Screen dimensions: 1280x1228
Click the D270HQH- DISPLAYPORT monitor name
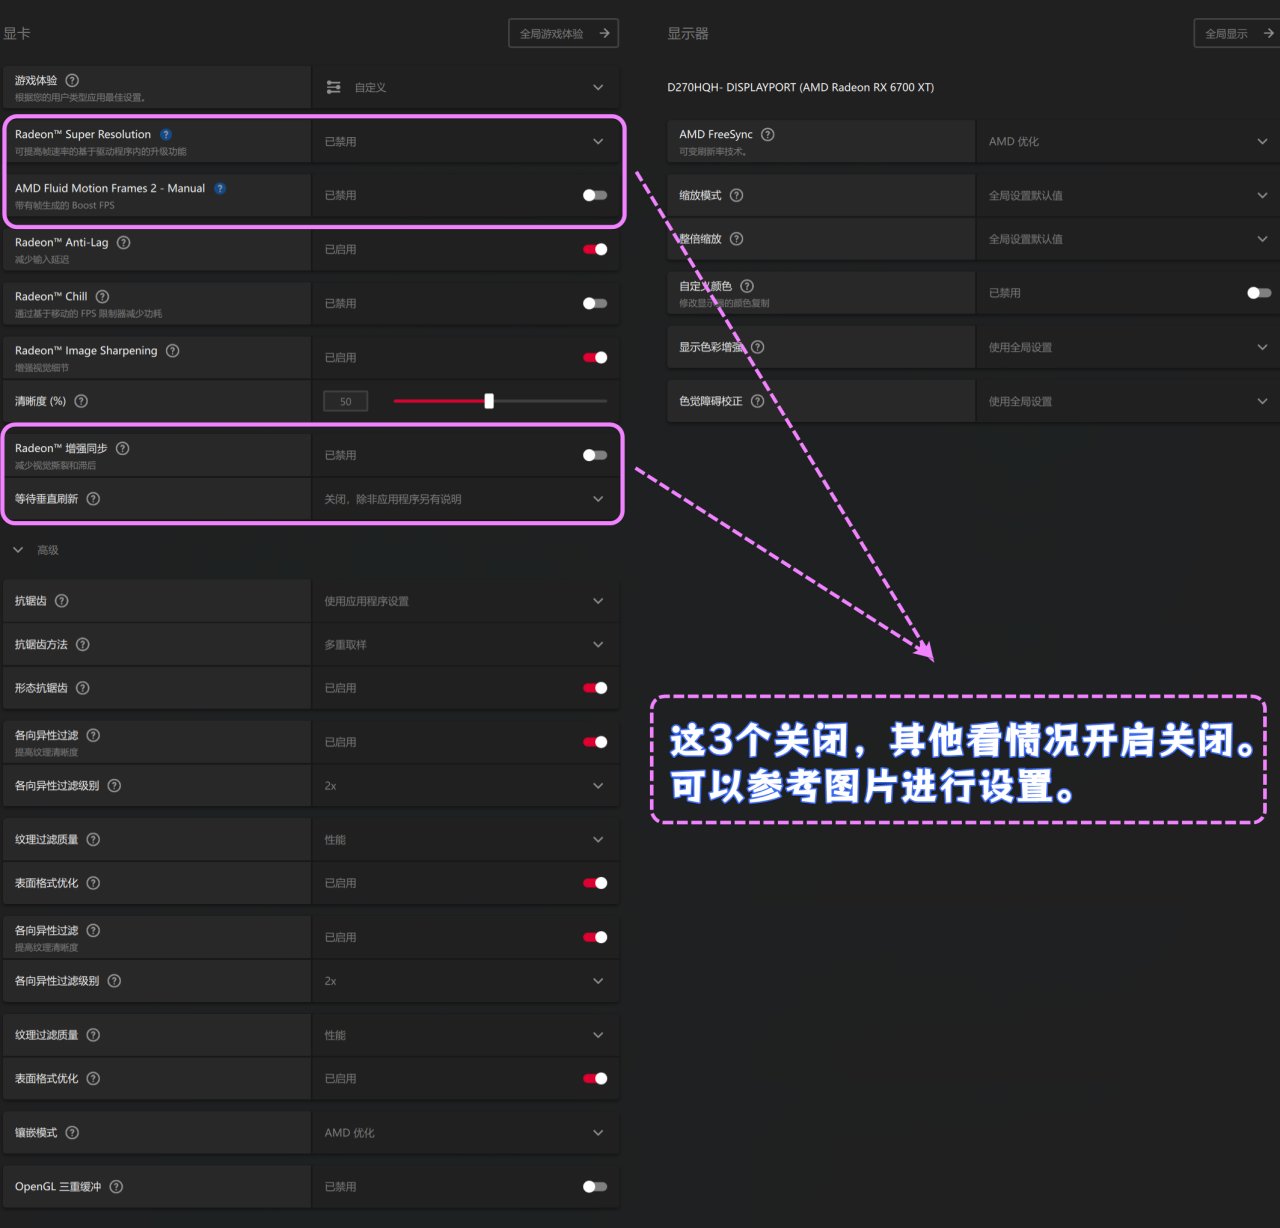801,88
